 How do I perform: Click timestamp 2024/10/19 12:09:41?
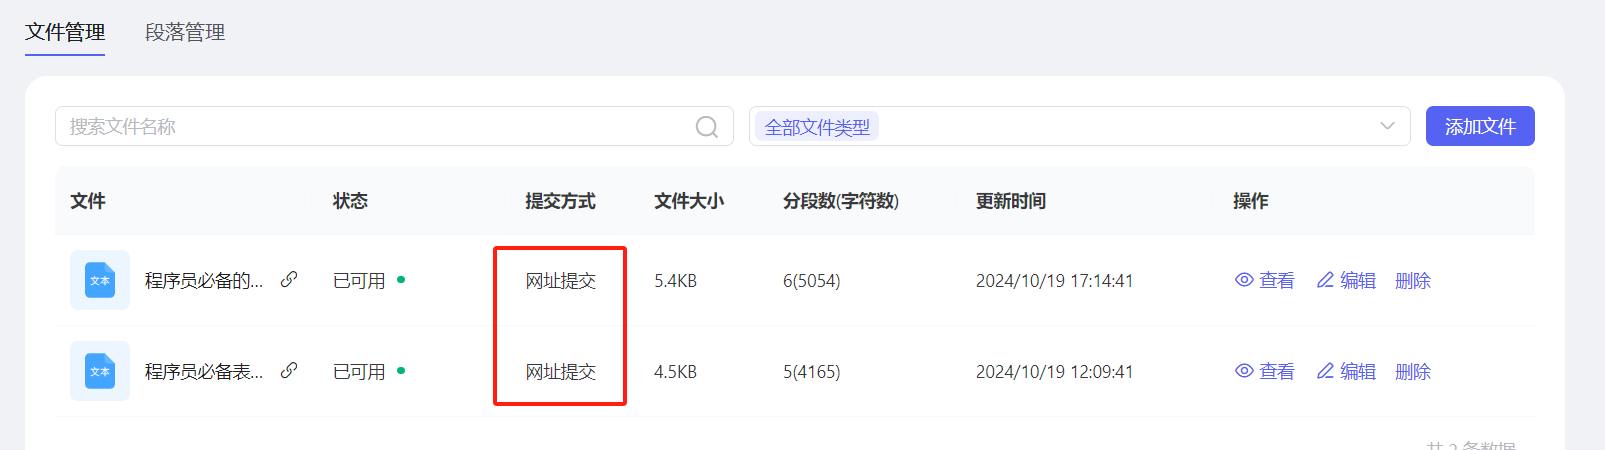(1055, 372)
